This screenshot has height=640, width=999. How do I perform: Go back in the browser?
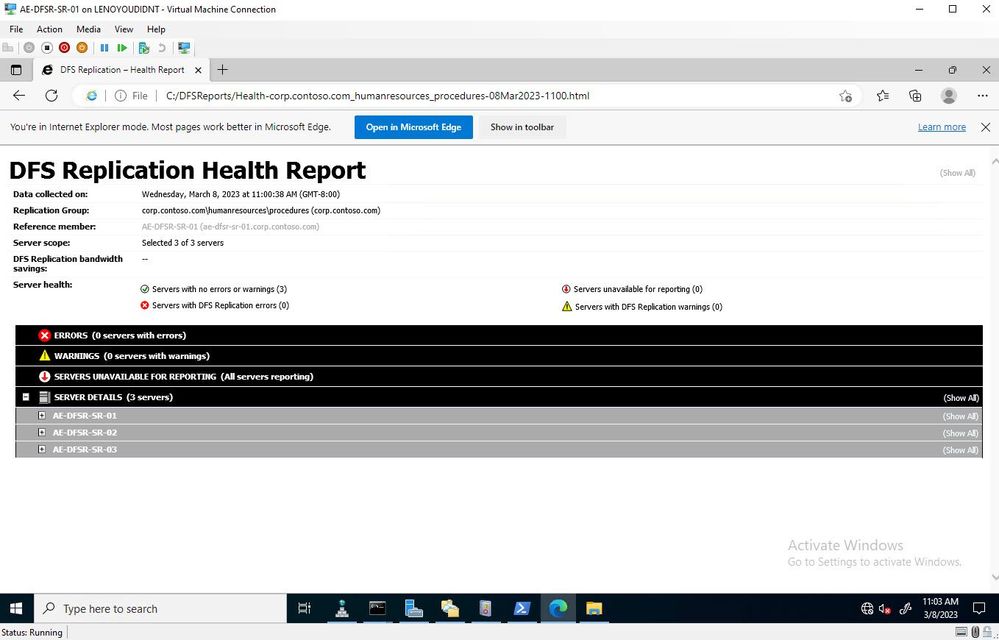[19, 96]
